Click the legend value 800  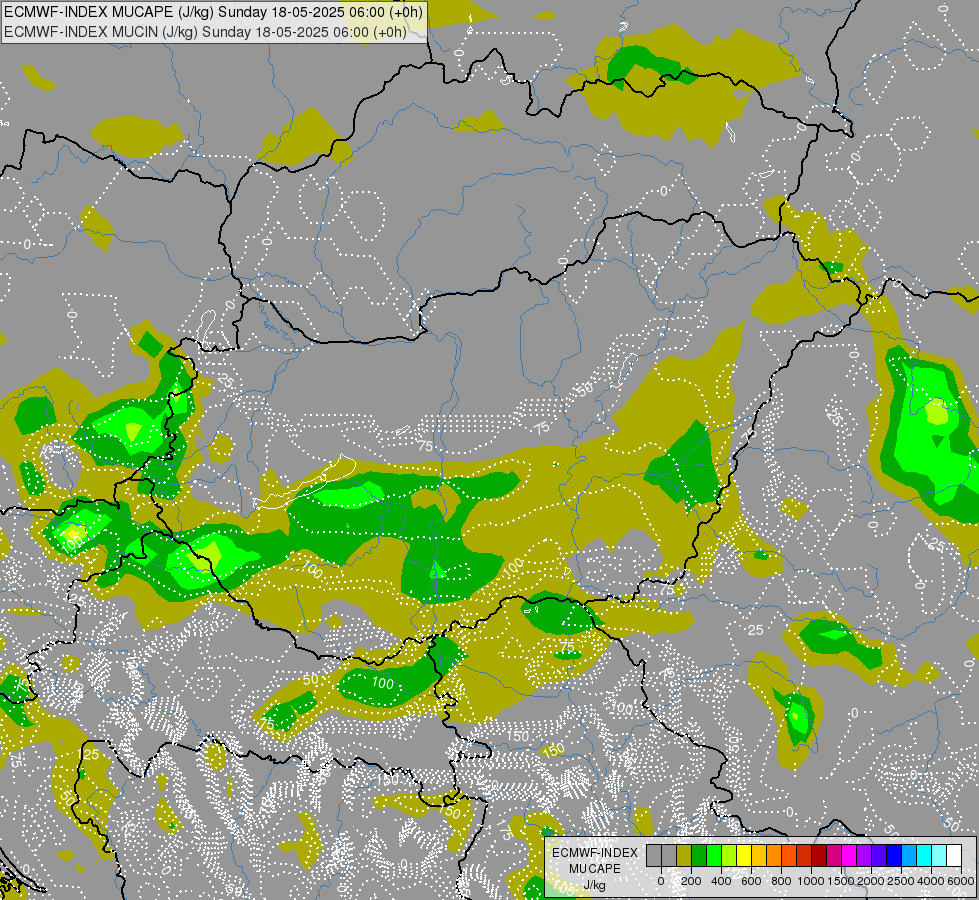pos(782,881)
